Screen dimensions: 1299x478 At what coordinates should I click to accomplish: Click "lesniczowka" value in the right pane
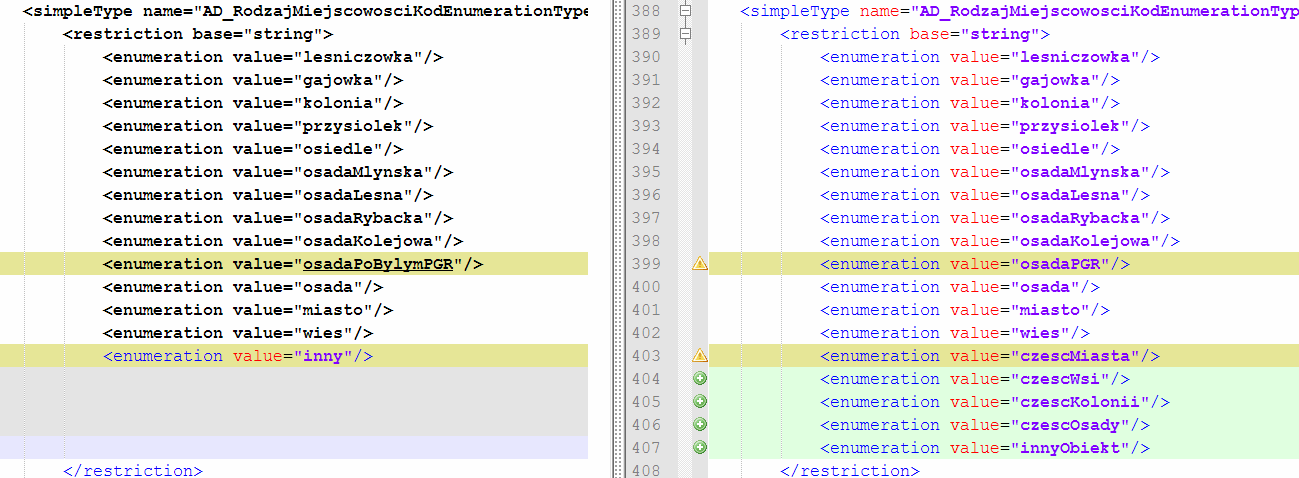(x=1074, y=57)
